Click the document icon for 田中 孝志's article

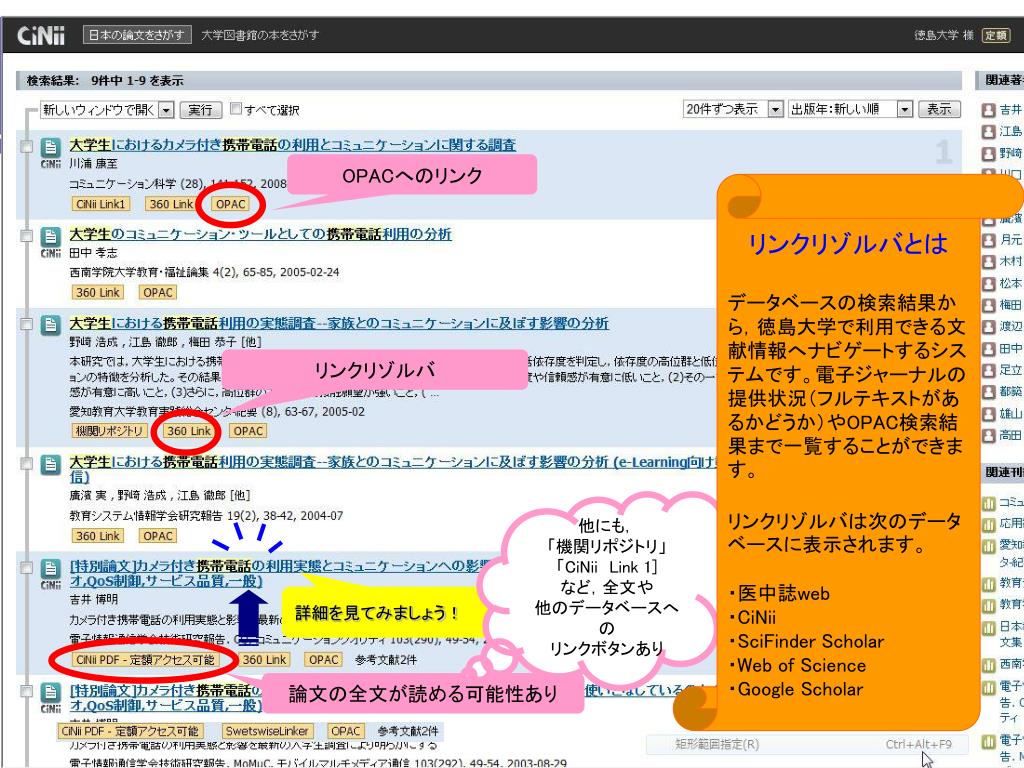(50, 237)
